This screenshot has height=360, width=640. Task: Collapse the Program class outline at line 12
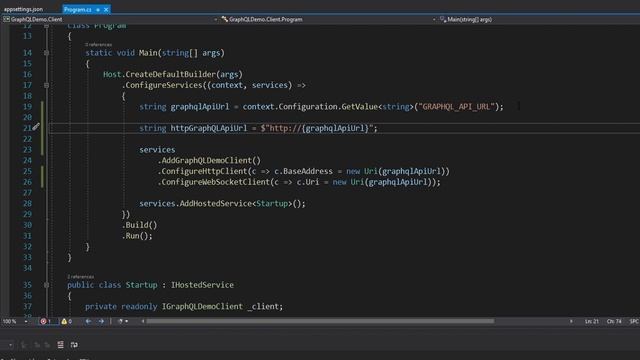[x=46, y=26]
